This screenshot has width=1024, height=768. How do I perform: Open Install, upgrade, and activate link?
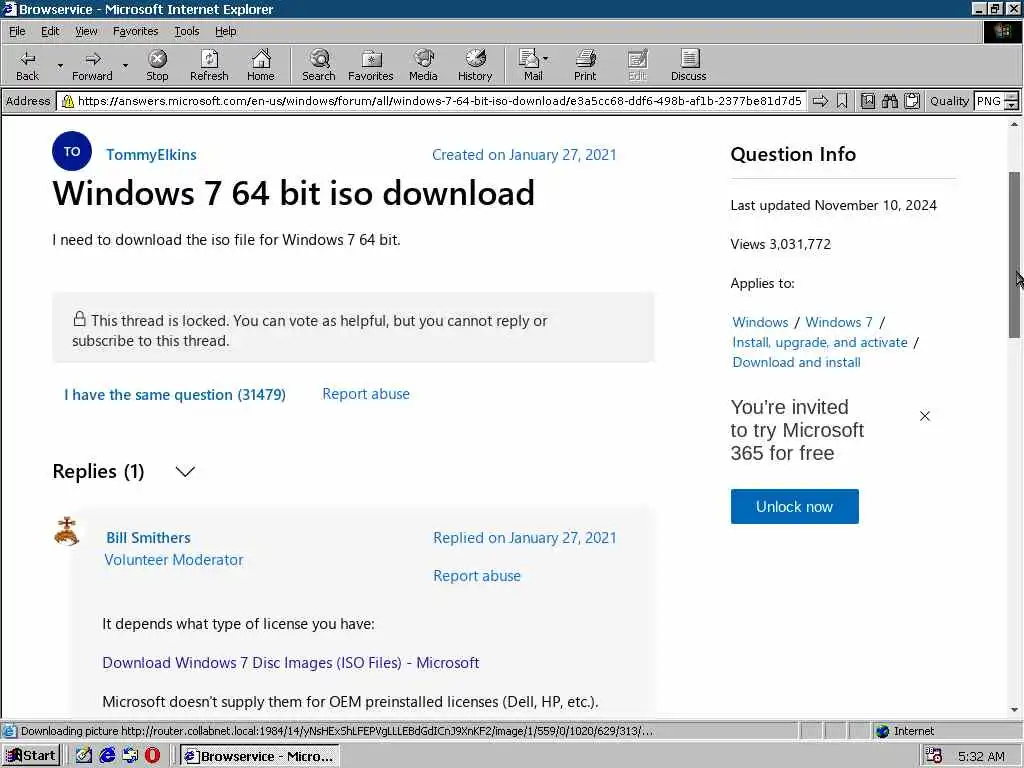click(x=820, y=342)
